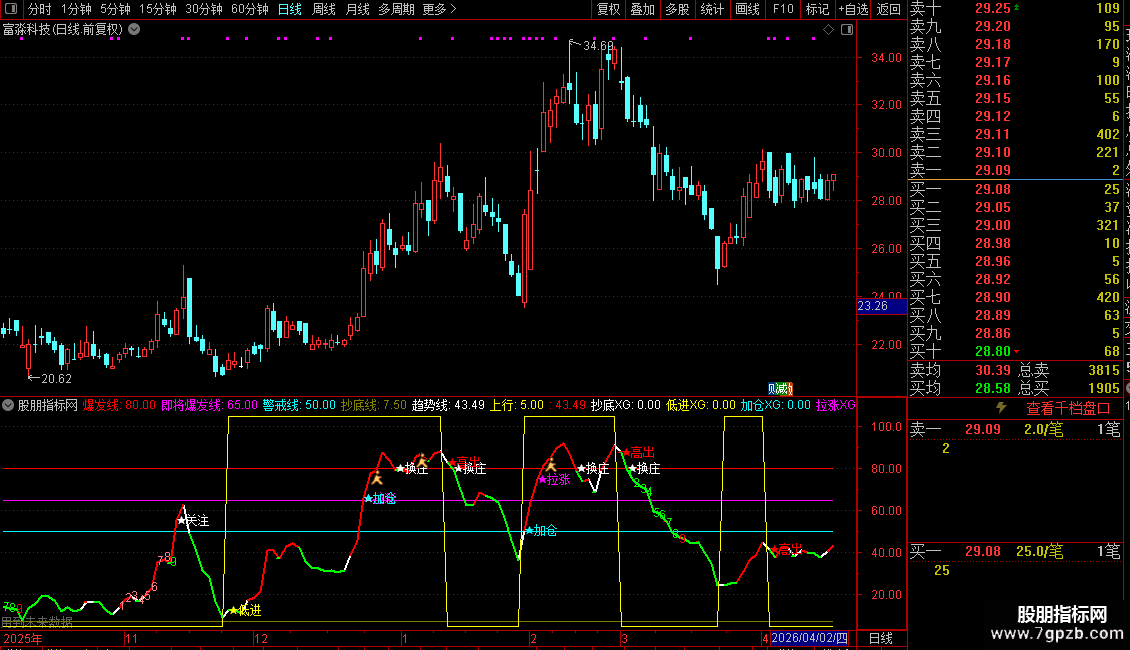Click the 查看千档盘口 link

coord(1068,408)
